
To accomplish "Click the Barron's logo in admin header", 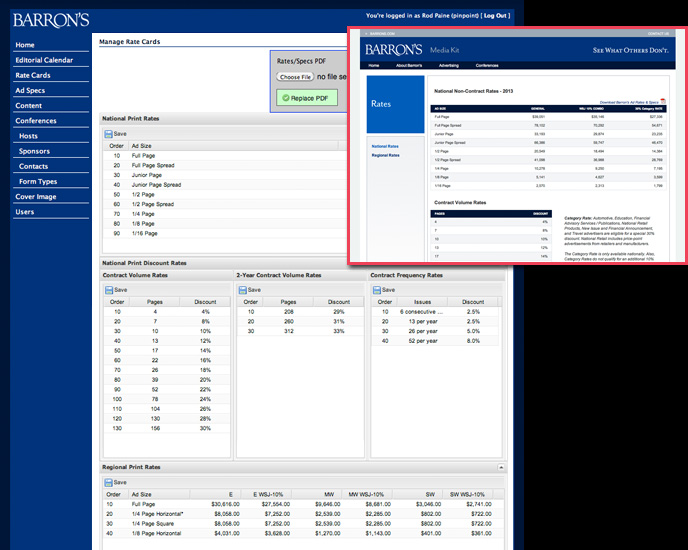I will coord(50,19).
